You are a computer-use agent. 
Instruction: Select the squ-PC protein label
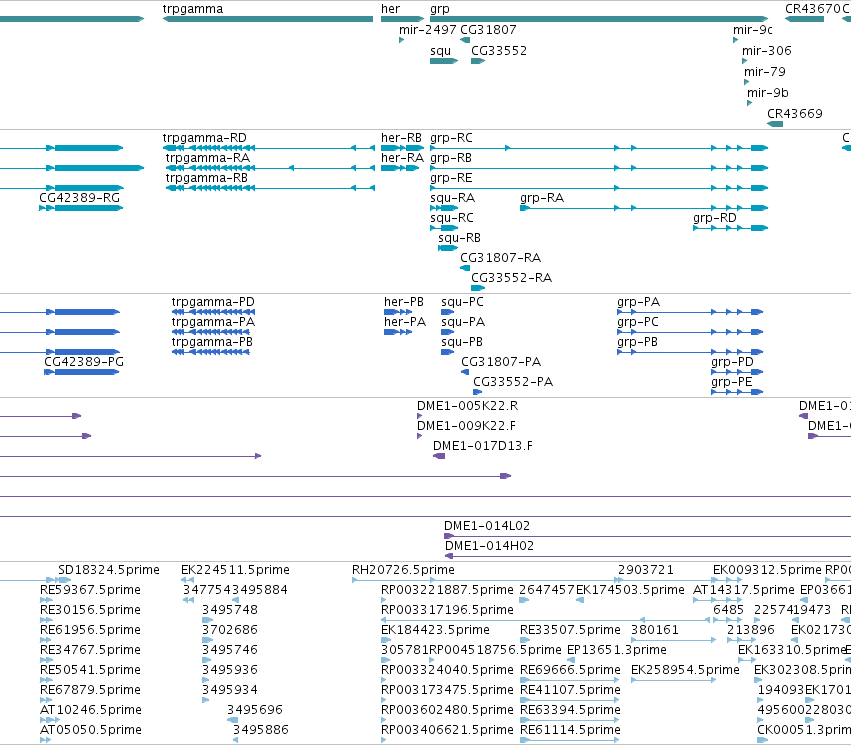point(462,302)
